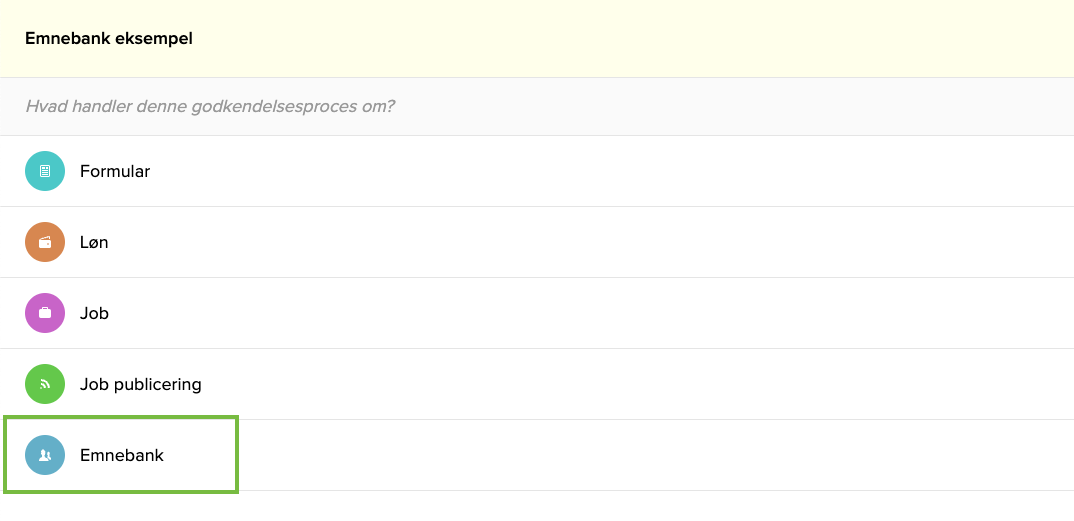The height and width of the screenshot is (521, 1074).
Task: Select the Formular label text
Action: (x=115, y=171)
